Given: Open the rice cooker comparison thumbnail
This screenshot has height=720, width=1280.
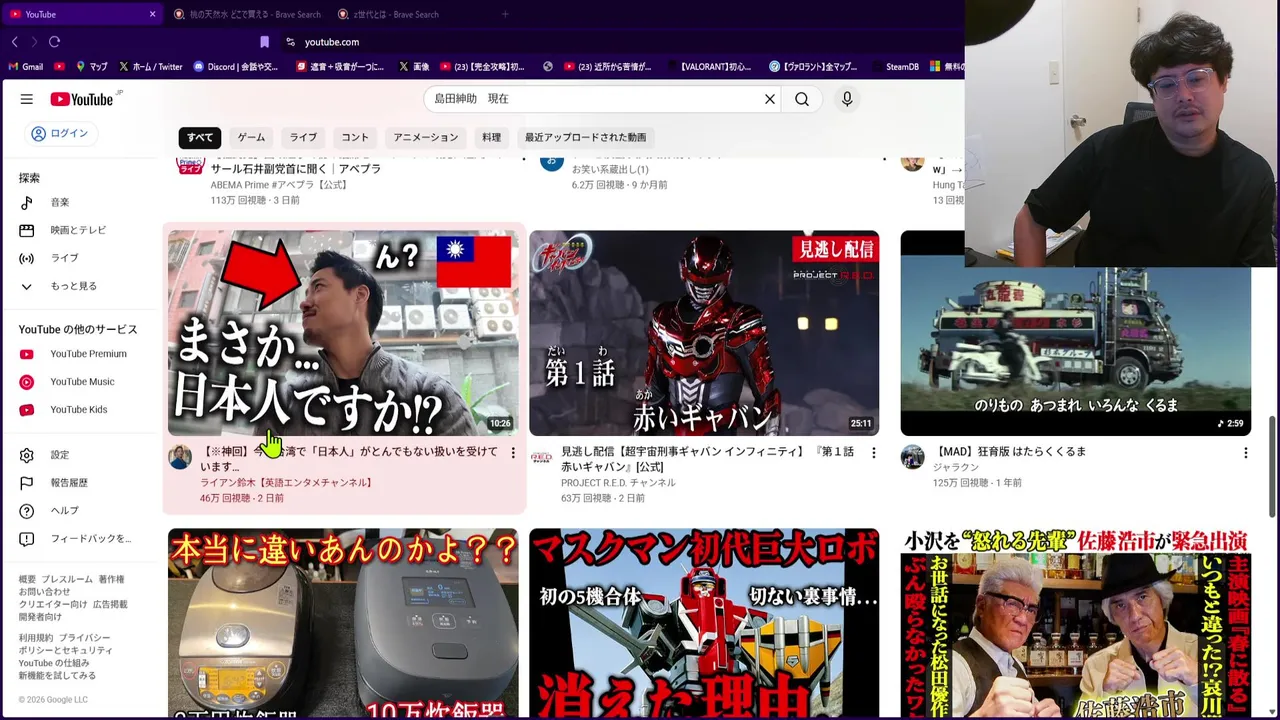Looking at the screenshot, I should (x=343, y=623).
